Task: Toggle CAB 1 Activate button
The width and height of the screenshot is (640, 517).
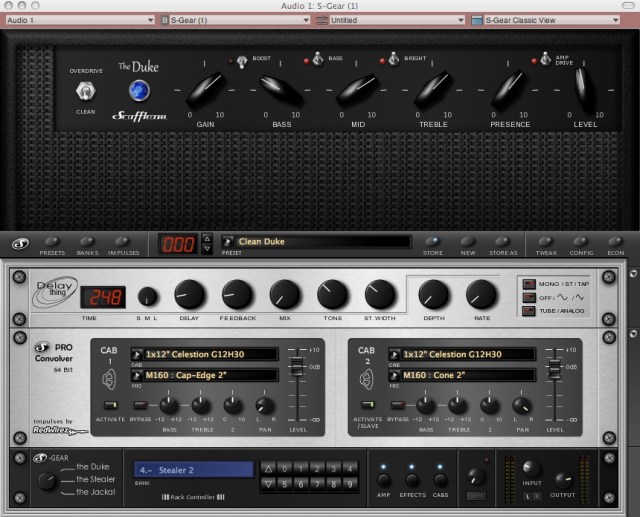Action: coord(110,405)
